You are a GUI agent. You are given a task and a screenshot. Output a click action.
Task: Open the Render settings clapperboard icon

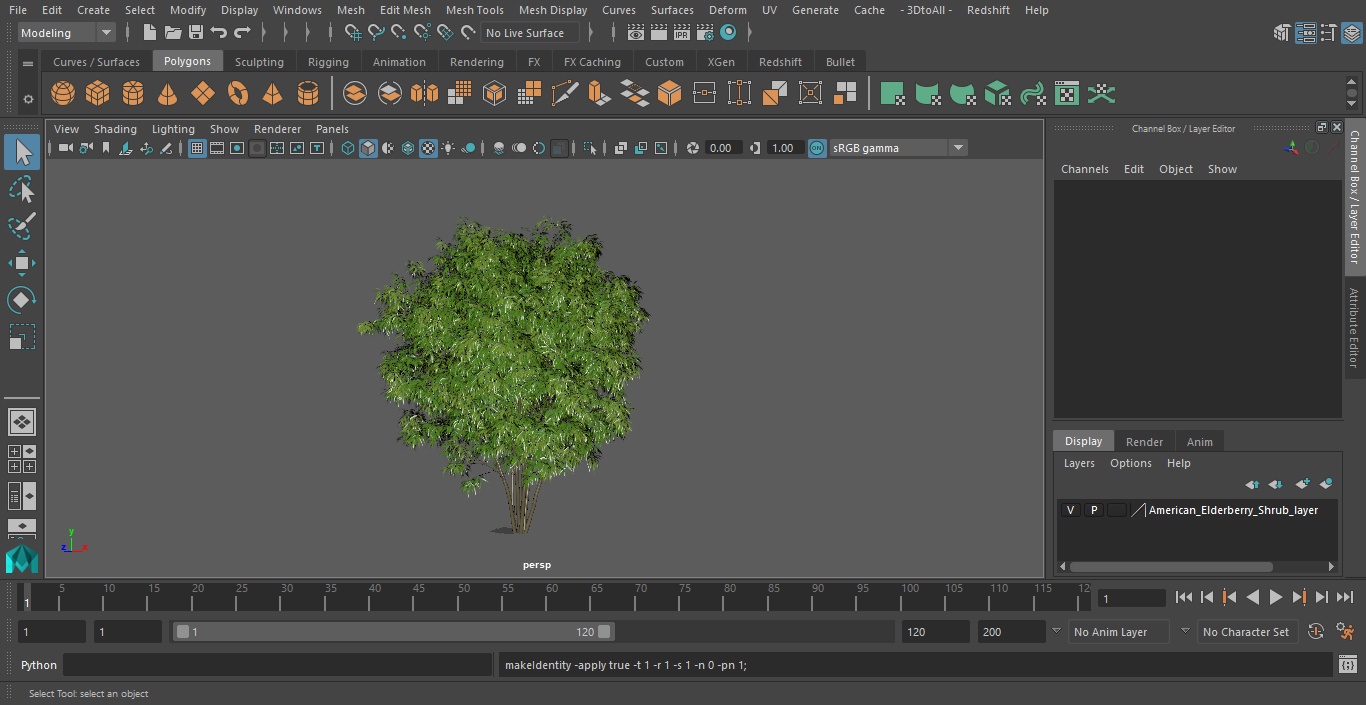(x=705, y=33)
